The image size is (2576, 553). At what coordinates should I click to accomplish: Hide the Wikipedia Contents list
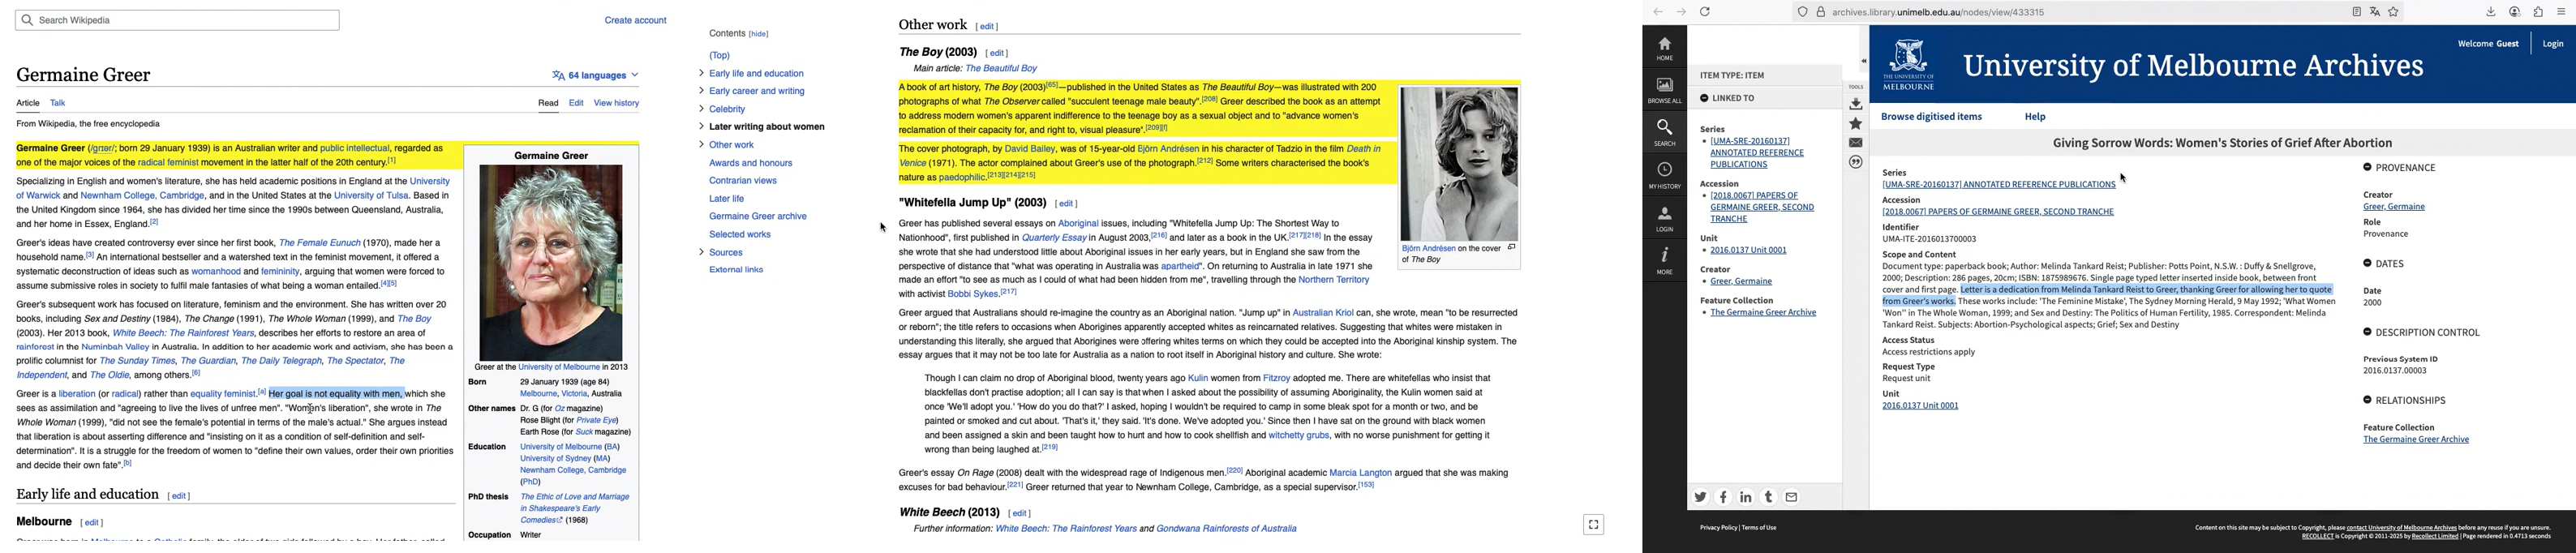(759, 34)
